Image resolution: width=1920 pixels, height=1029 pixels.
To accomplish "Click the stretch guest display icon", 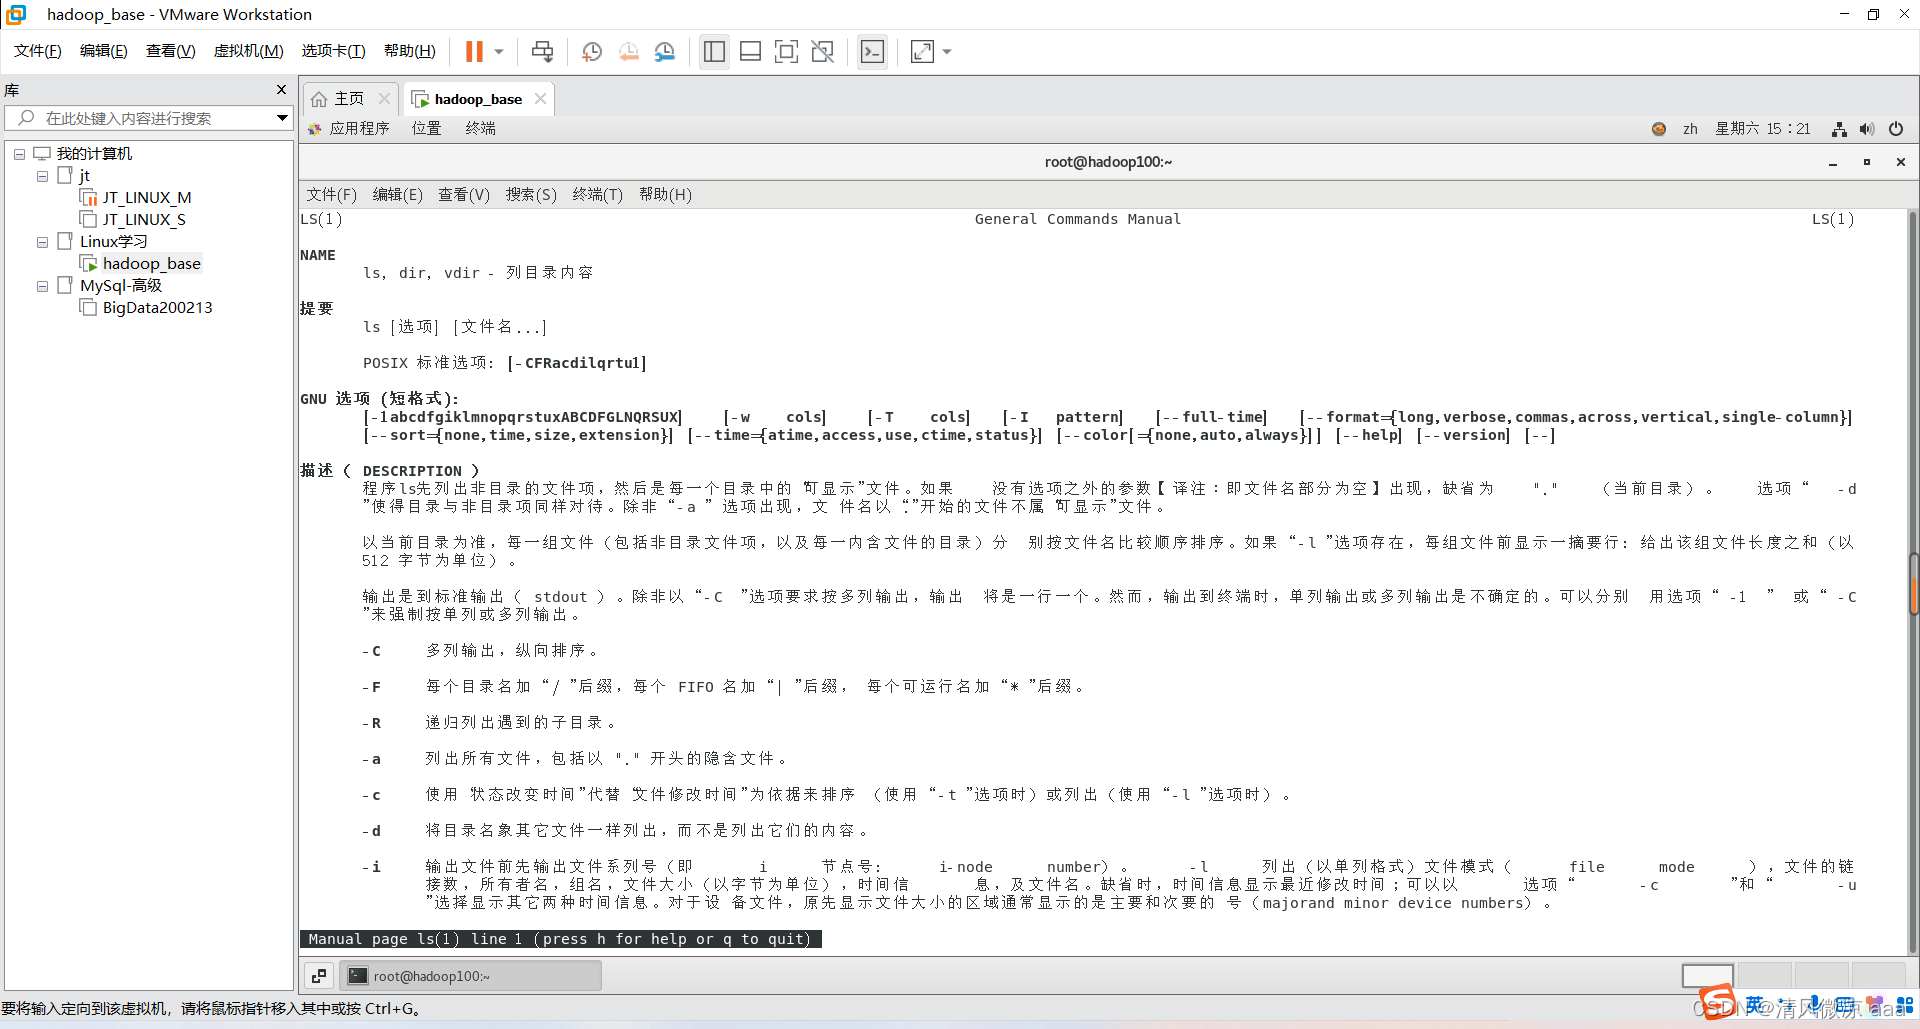I will [x=922, y=51].
